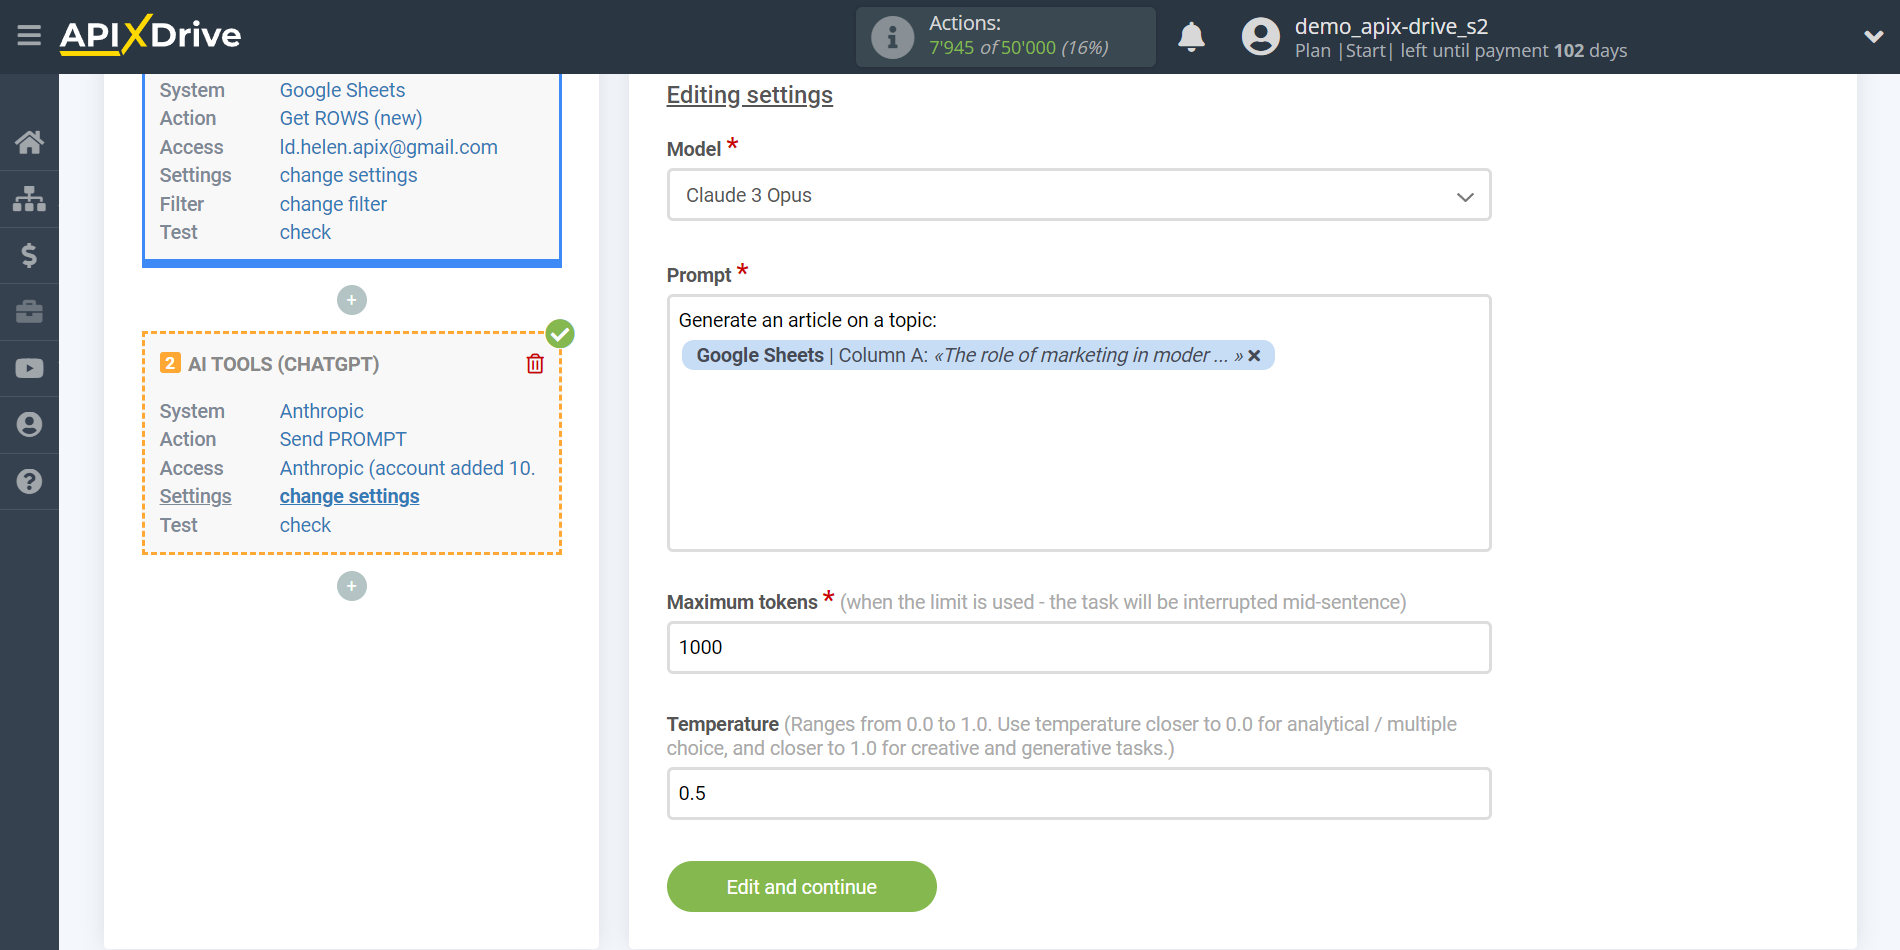The image size is (1900, 950).
Task: Expand the account menu chevron
Action: pos(1873,37)
